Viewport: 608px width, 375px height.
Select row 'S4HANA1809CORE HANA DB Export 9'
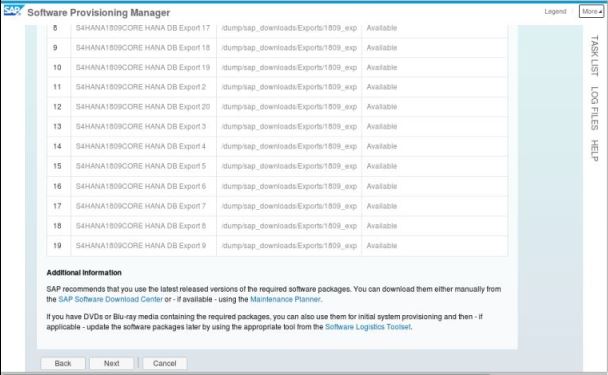[x=277, y=245]
